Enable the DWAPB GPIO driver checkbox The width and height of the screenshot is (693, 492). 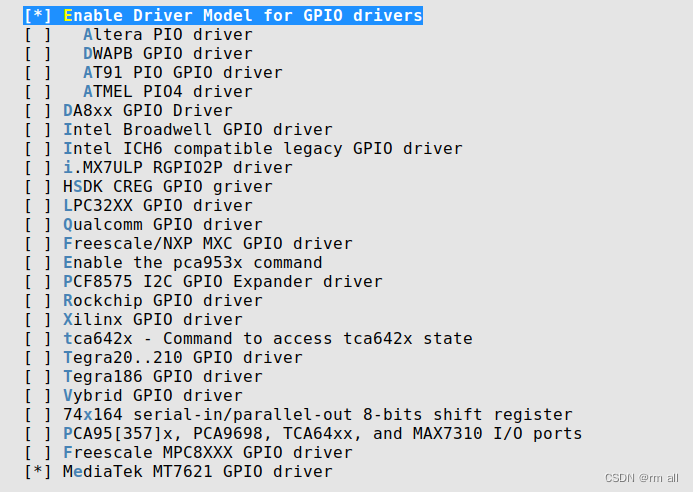click(38, 53)
